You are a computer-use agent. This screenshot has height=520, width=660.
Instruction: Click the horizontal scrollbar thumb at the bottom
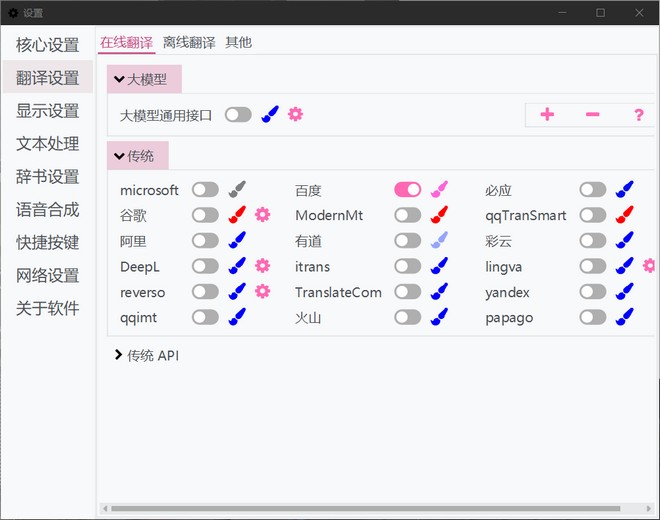pyautogui.click(x=365, y=508)
